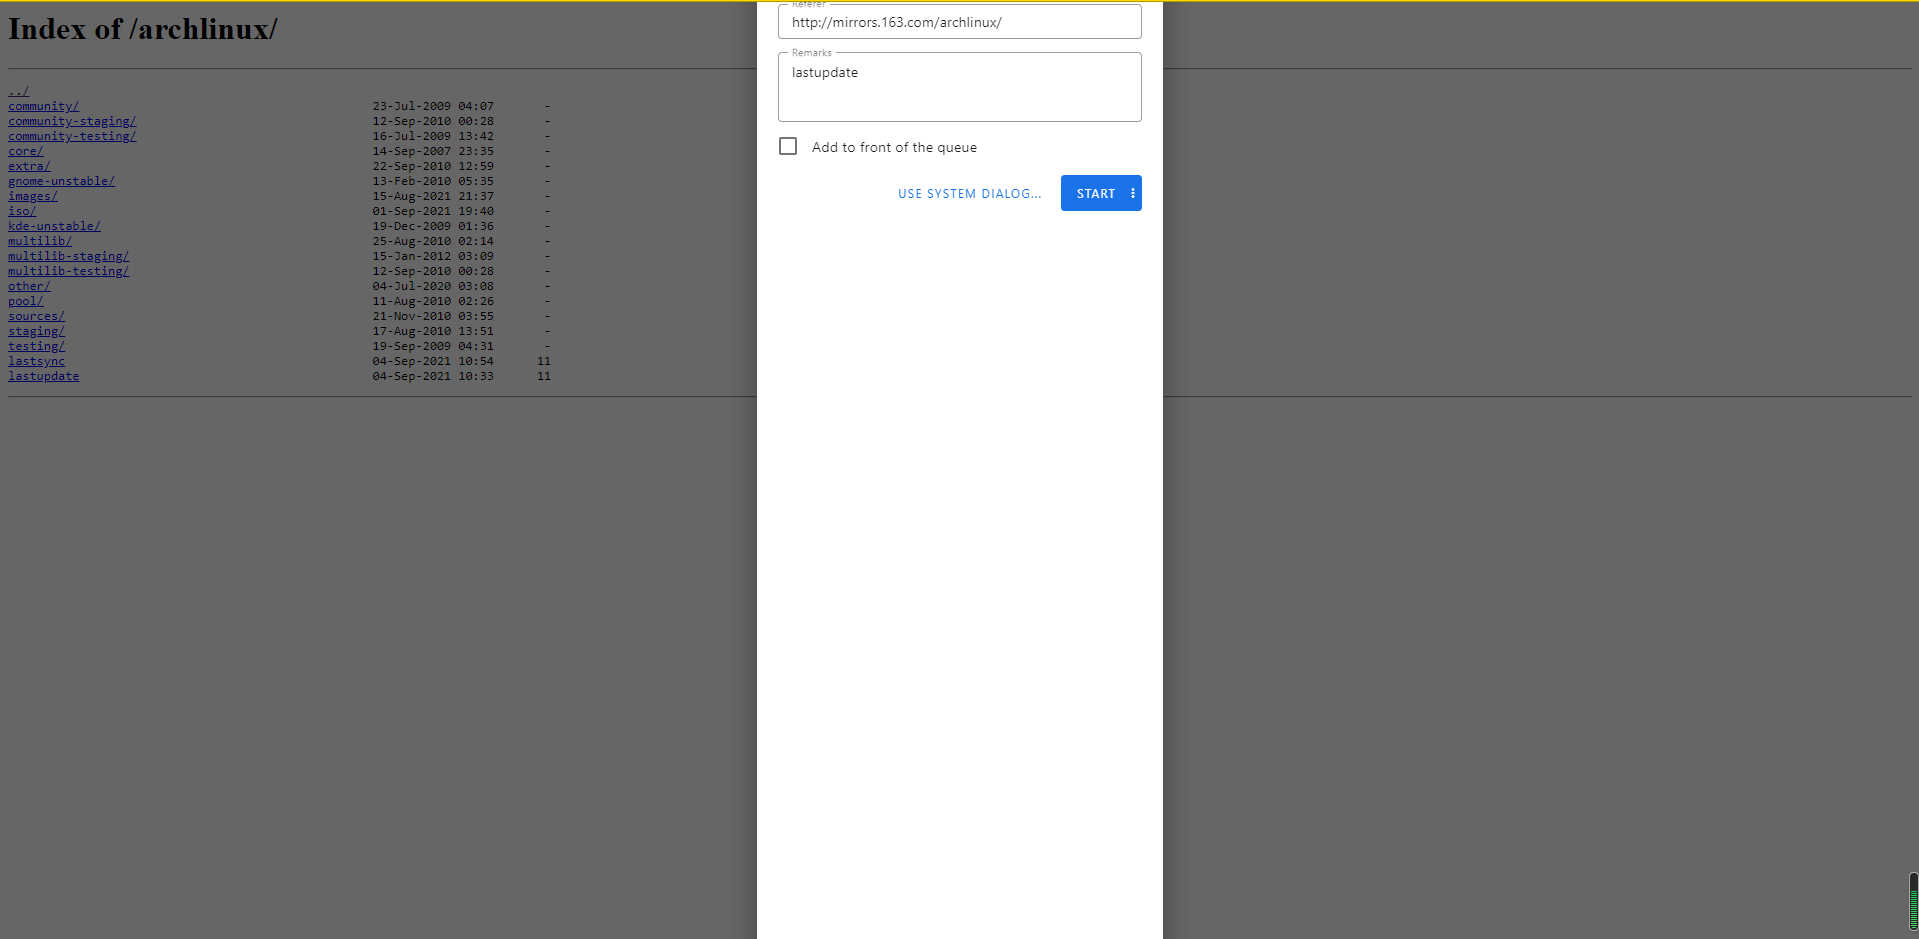Screen dimensions: 1919x939
Task: Open the START button's three-dot options menu
Action: pos(1132,194)
